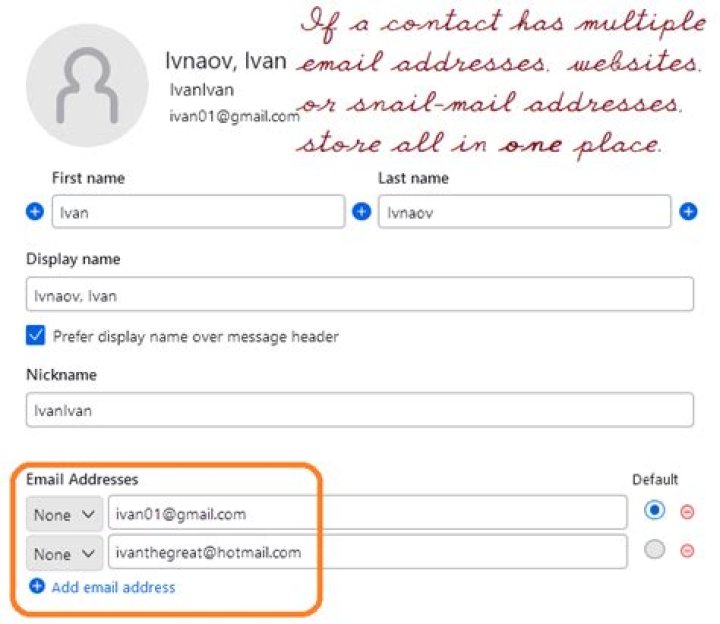720x624 pixels.
Task: Click the Last name field containing Ivnaov
Action: coord(524,212)
